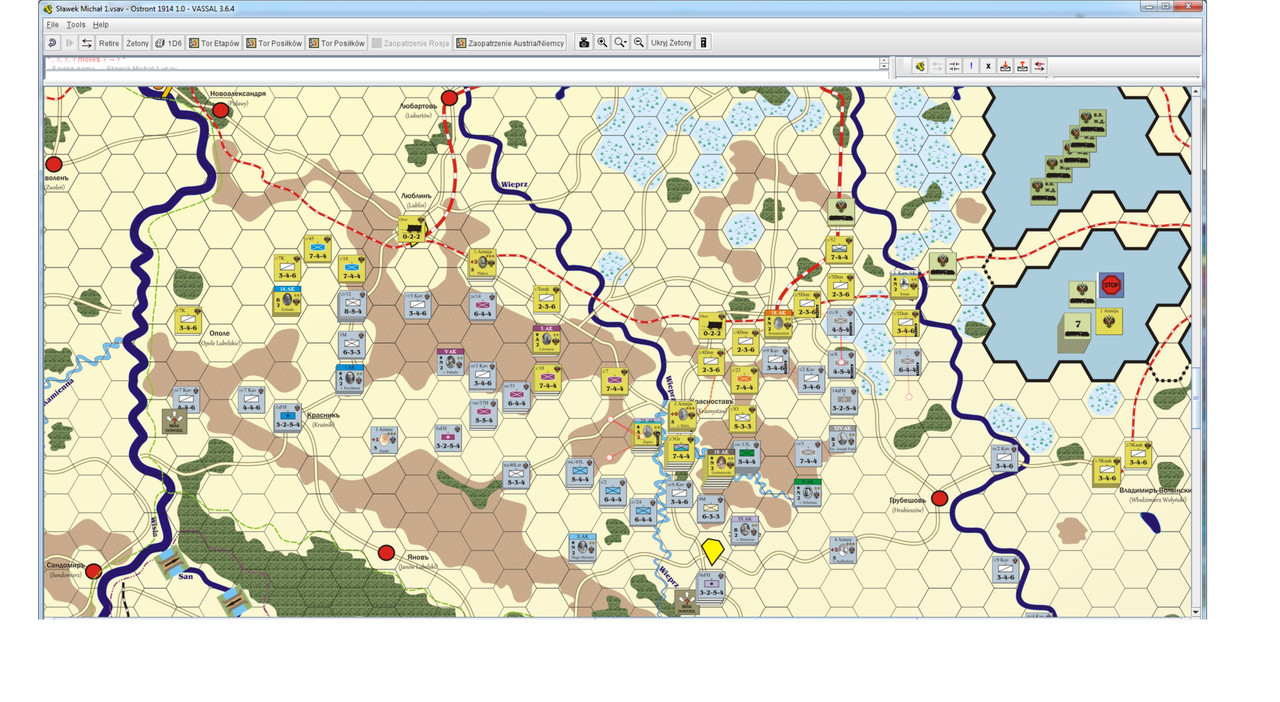The image size is (1280, 702).
Task: Select the red STOP marker
Action: tap(1110, 285)
